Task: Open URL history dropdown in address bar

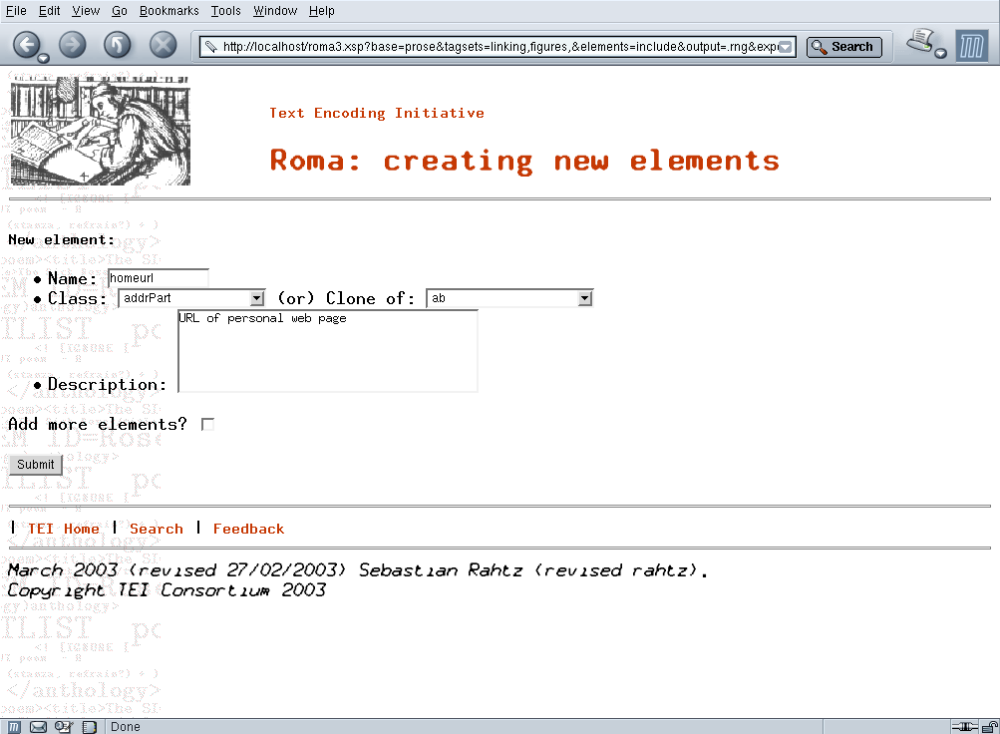Action: pos(786,46)
